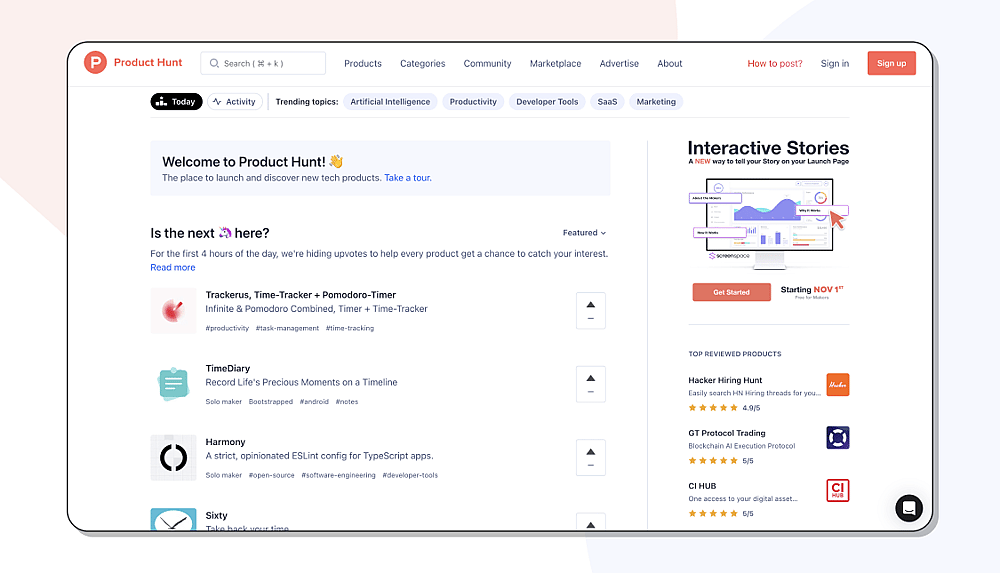Screen dimensions: 1000x573
Task: Select the Productivity trending topic
Action: point(473,101)
